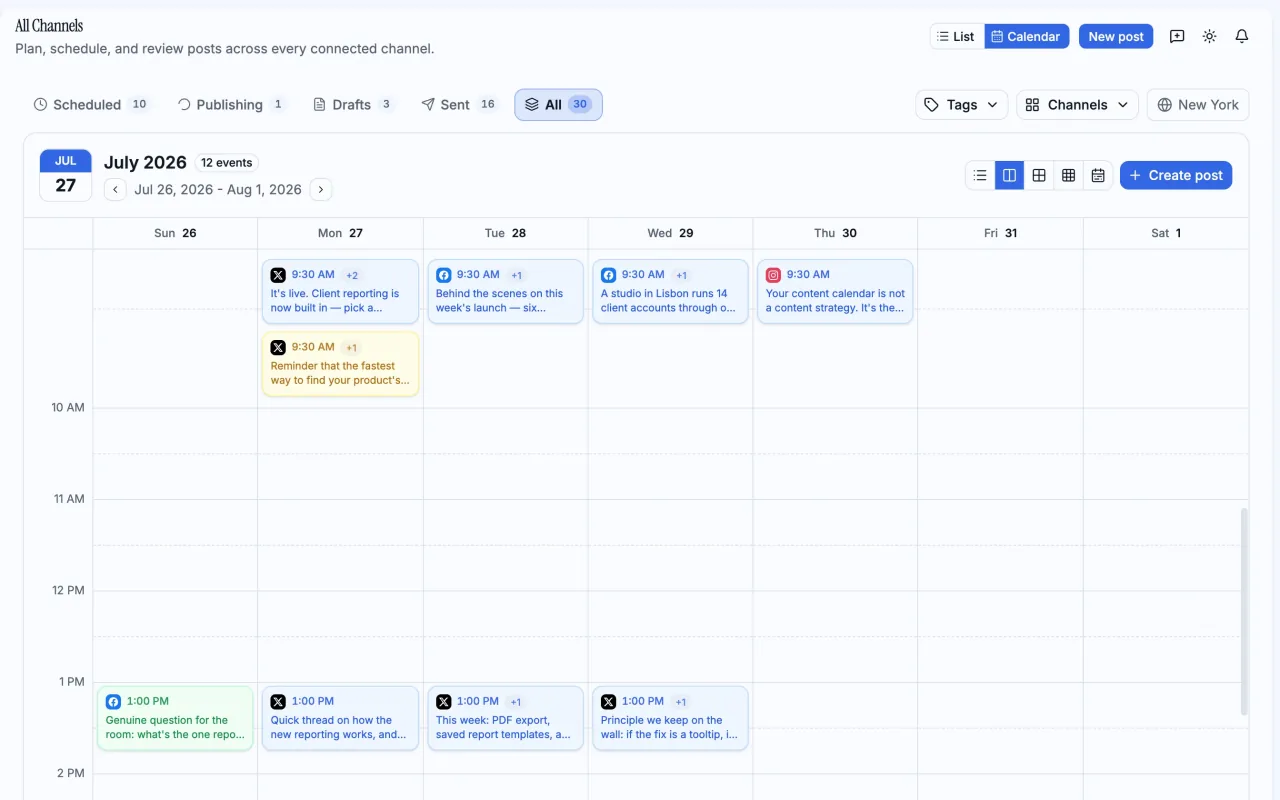The image size is (1280, 800).
Task: Click the Mon 27 day header
Action: (x=340, y=233)
